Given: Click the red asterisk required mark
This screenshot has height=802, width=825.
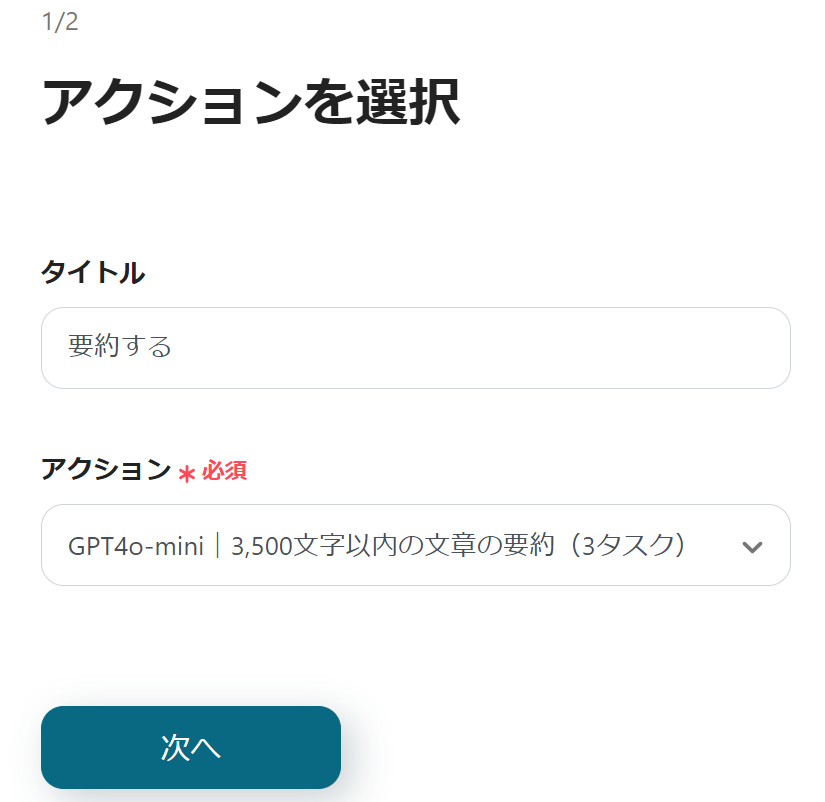Looking at the screenshot, I should tap(186, 473).
